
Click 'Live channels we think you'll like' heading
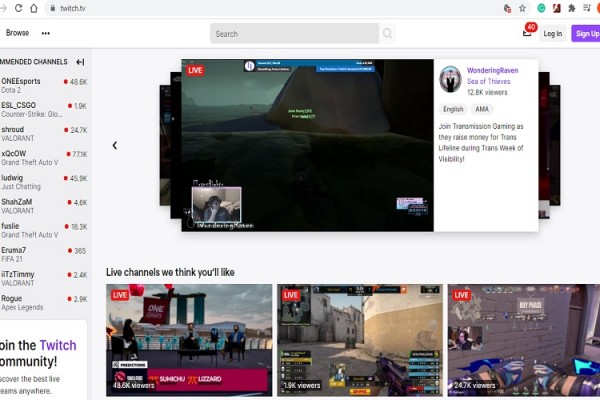coord(170,272)
